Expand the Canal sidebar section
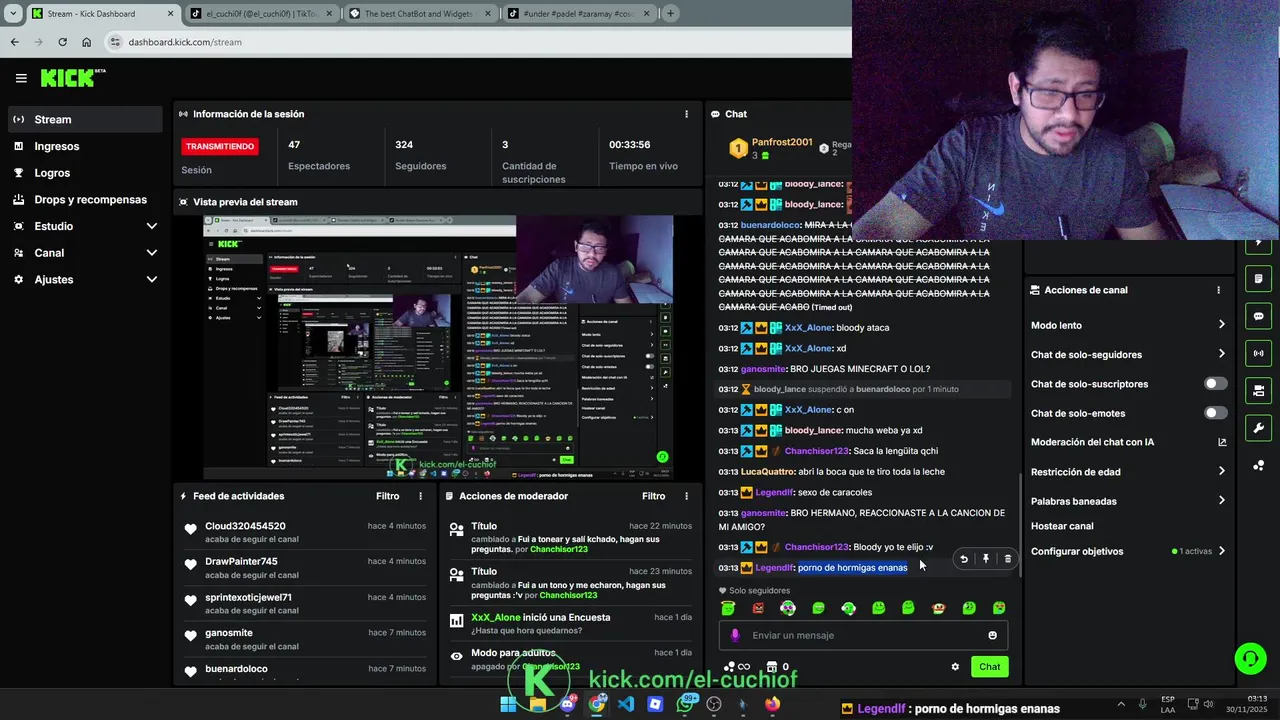Image resolution: width=1280 pixels, height=720 pixels. [x=85, y=253]
